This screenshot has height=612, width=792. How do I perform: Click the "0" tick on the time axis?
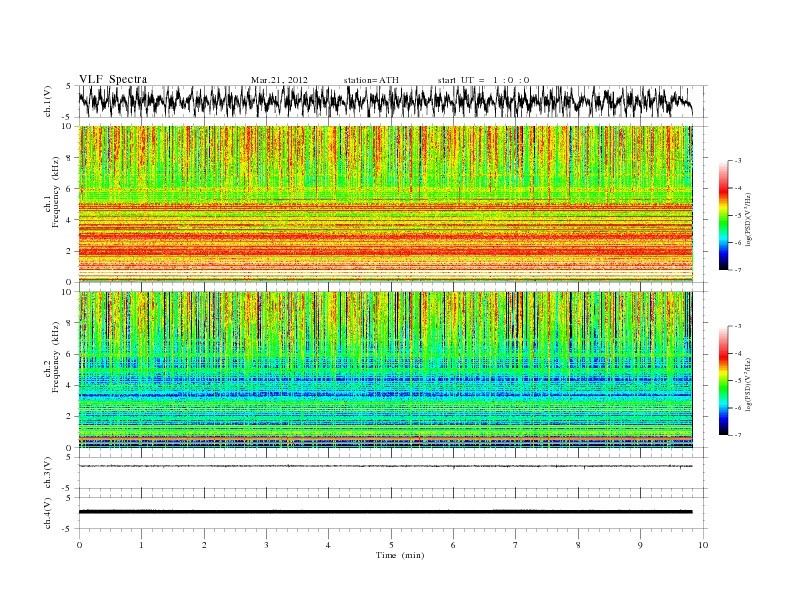point(79,545)
